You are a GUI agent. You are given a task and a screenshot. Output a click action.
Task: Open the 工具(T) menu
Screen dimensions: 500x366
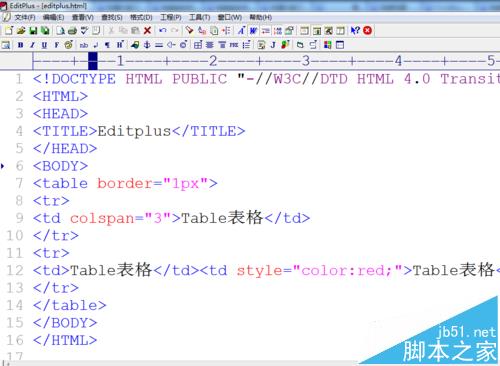[200, 17]
